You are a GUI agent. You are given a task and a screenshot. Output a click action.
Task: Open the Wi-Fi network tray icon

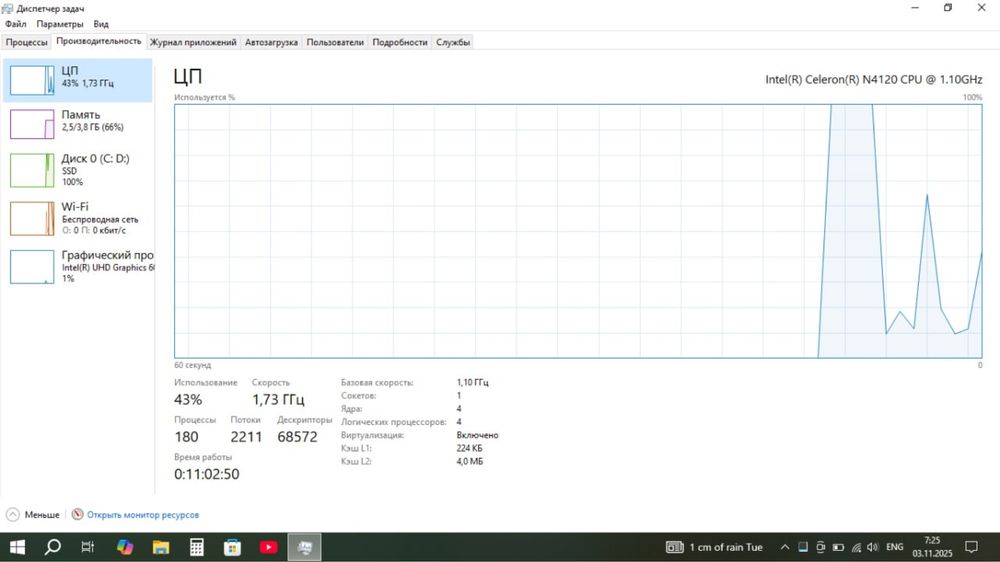point(856,547)
